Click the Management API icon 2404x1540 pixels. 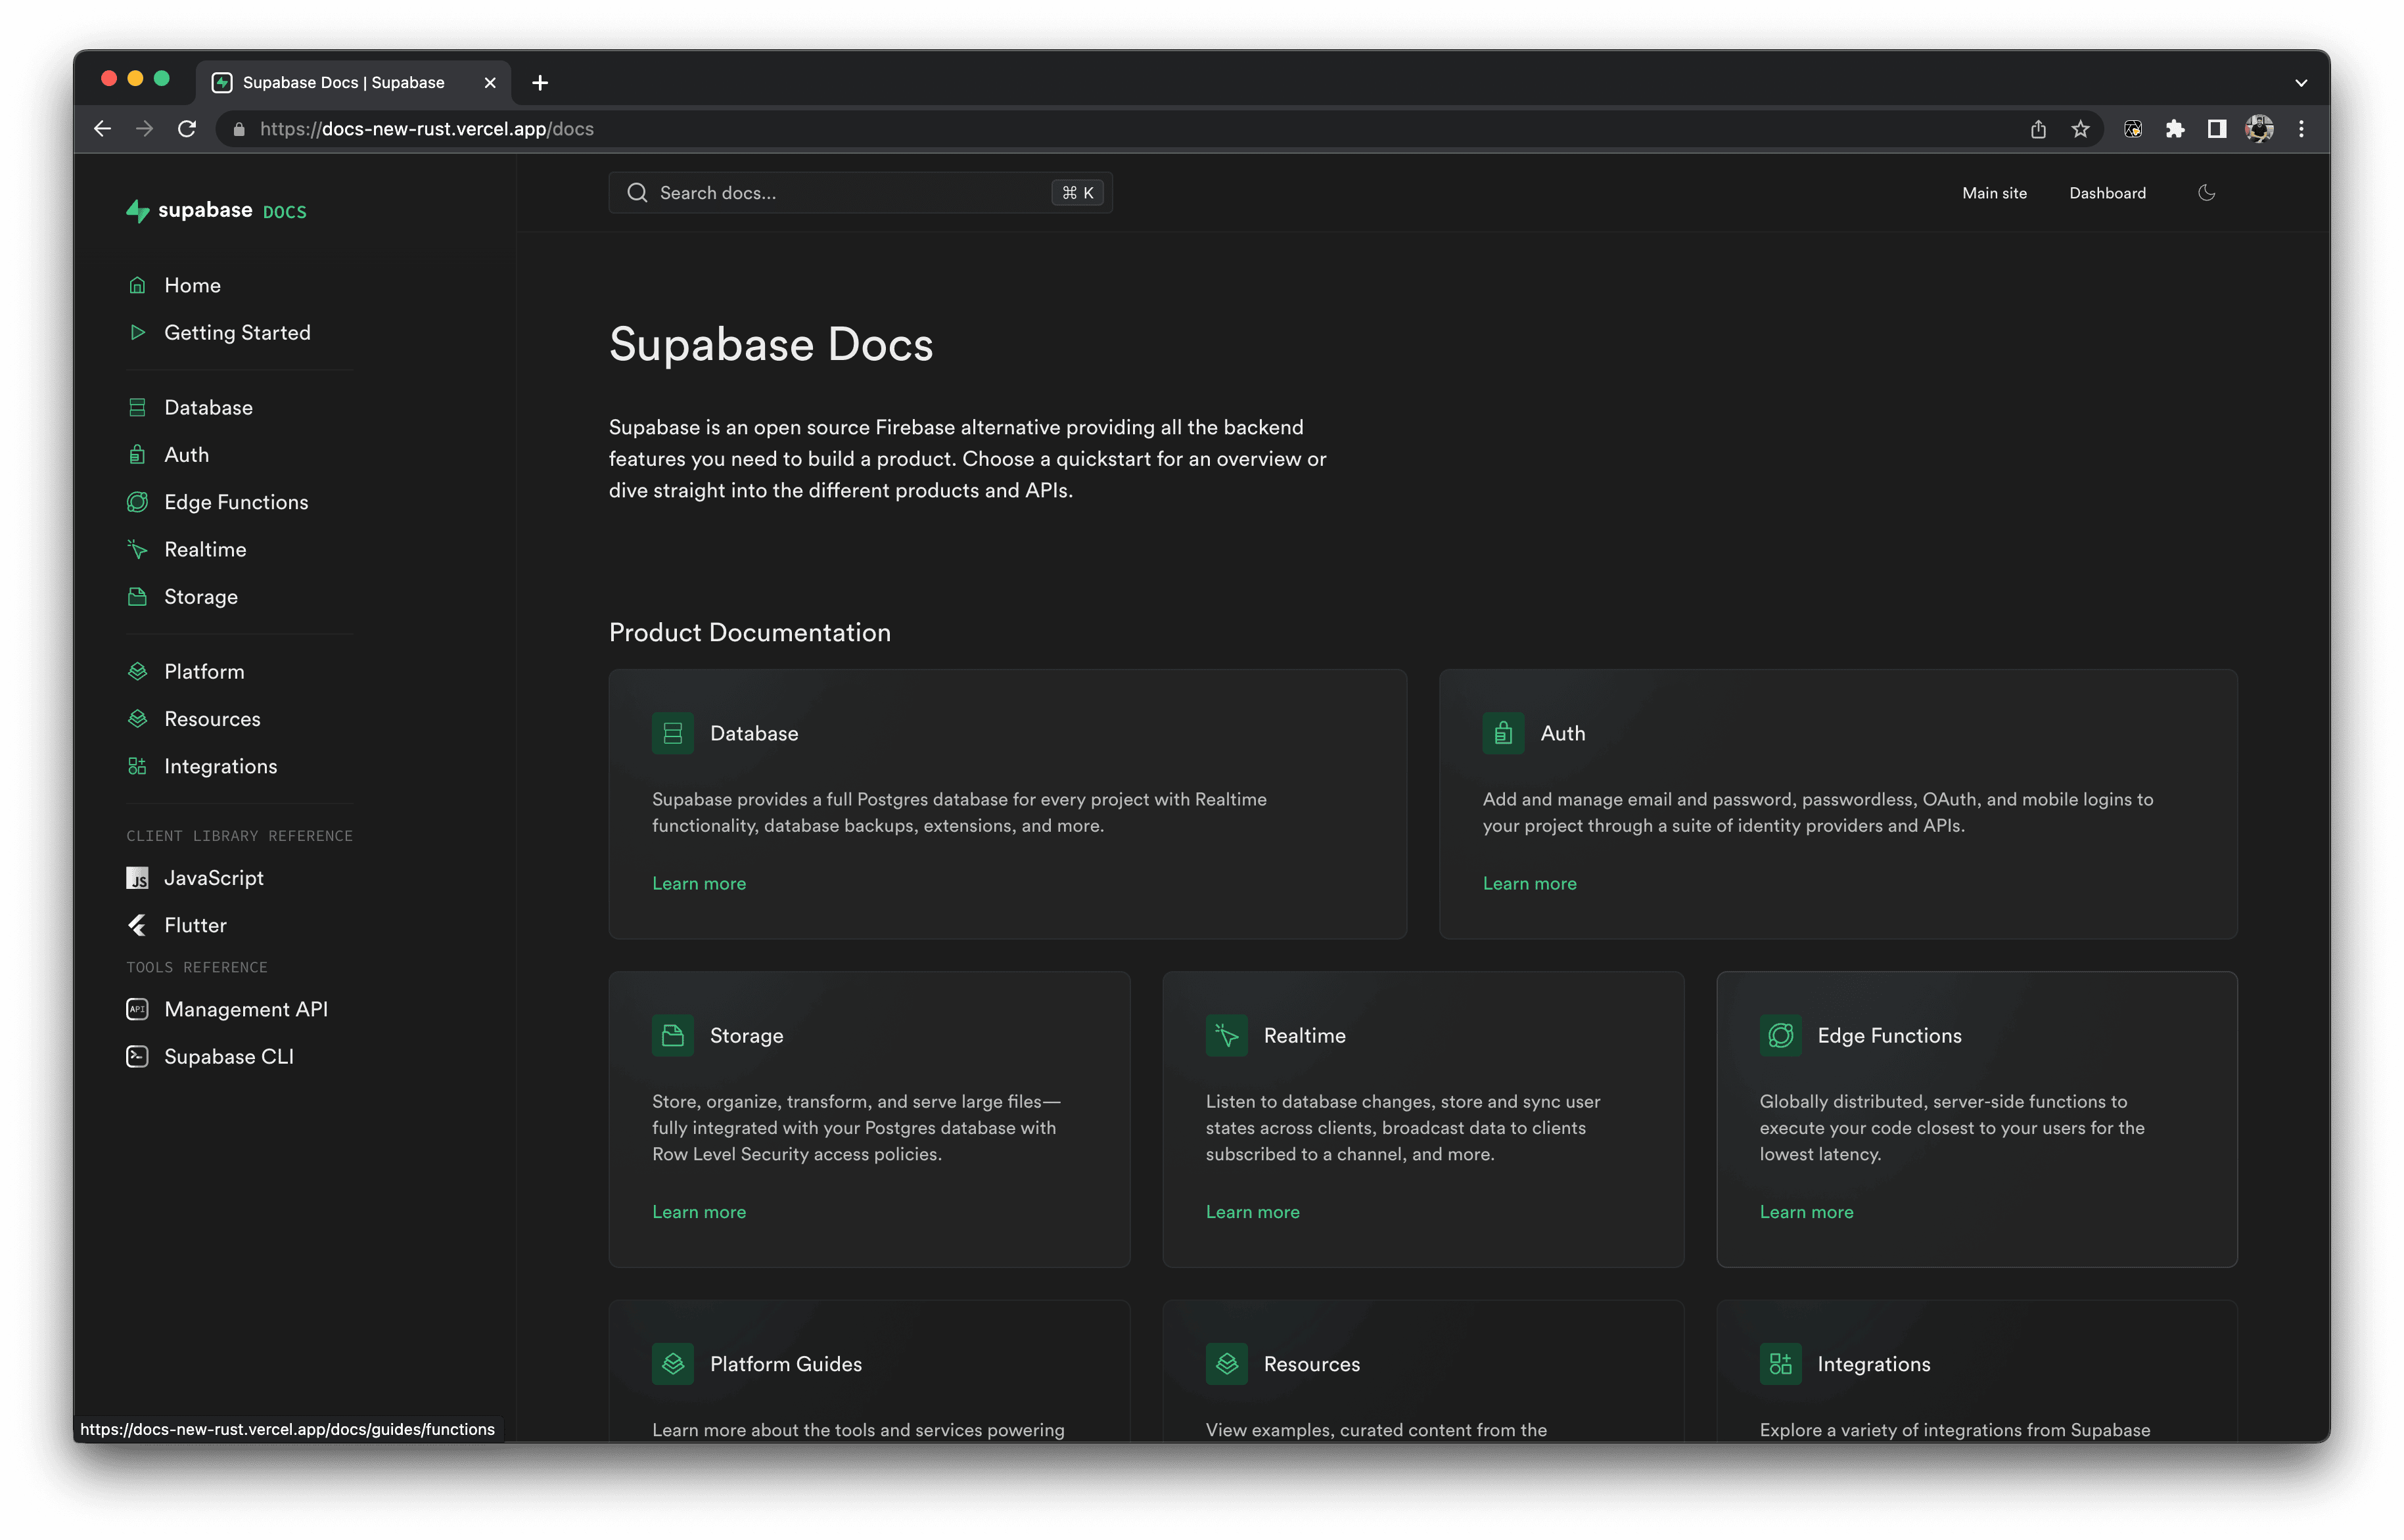tap(138, 1009)
